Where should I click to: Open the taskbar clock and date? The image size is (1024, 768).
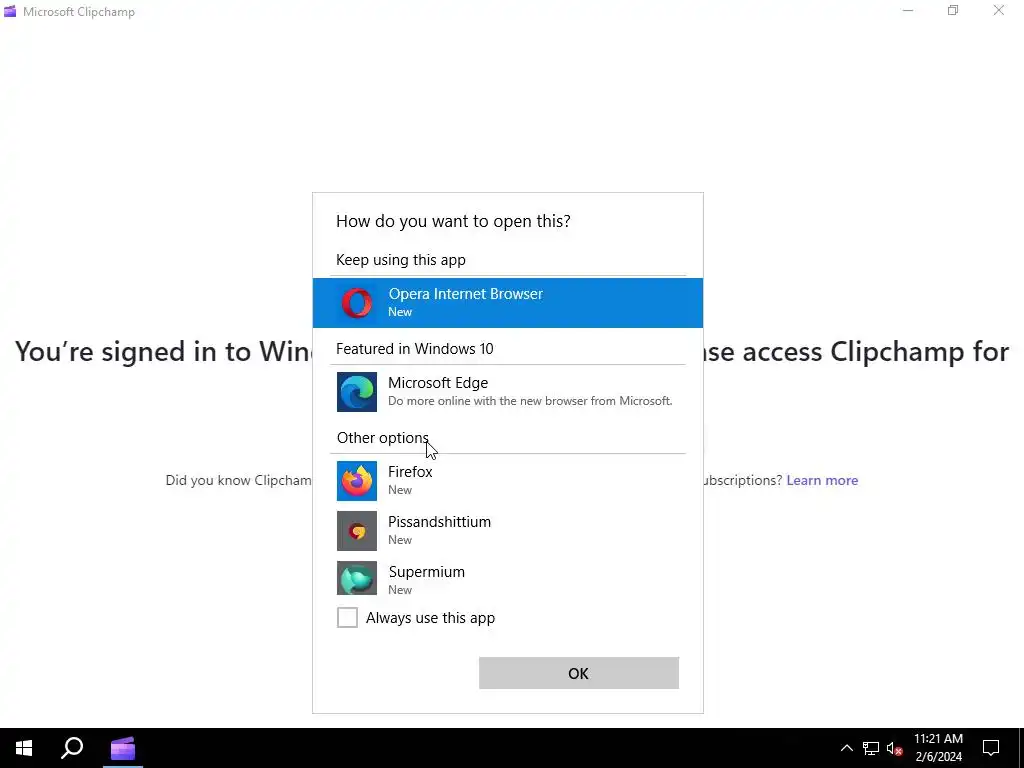tap(938, 748)
